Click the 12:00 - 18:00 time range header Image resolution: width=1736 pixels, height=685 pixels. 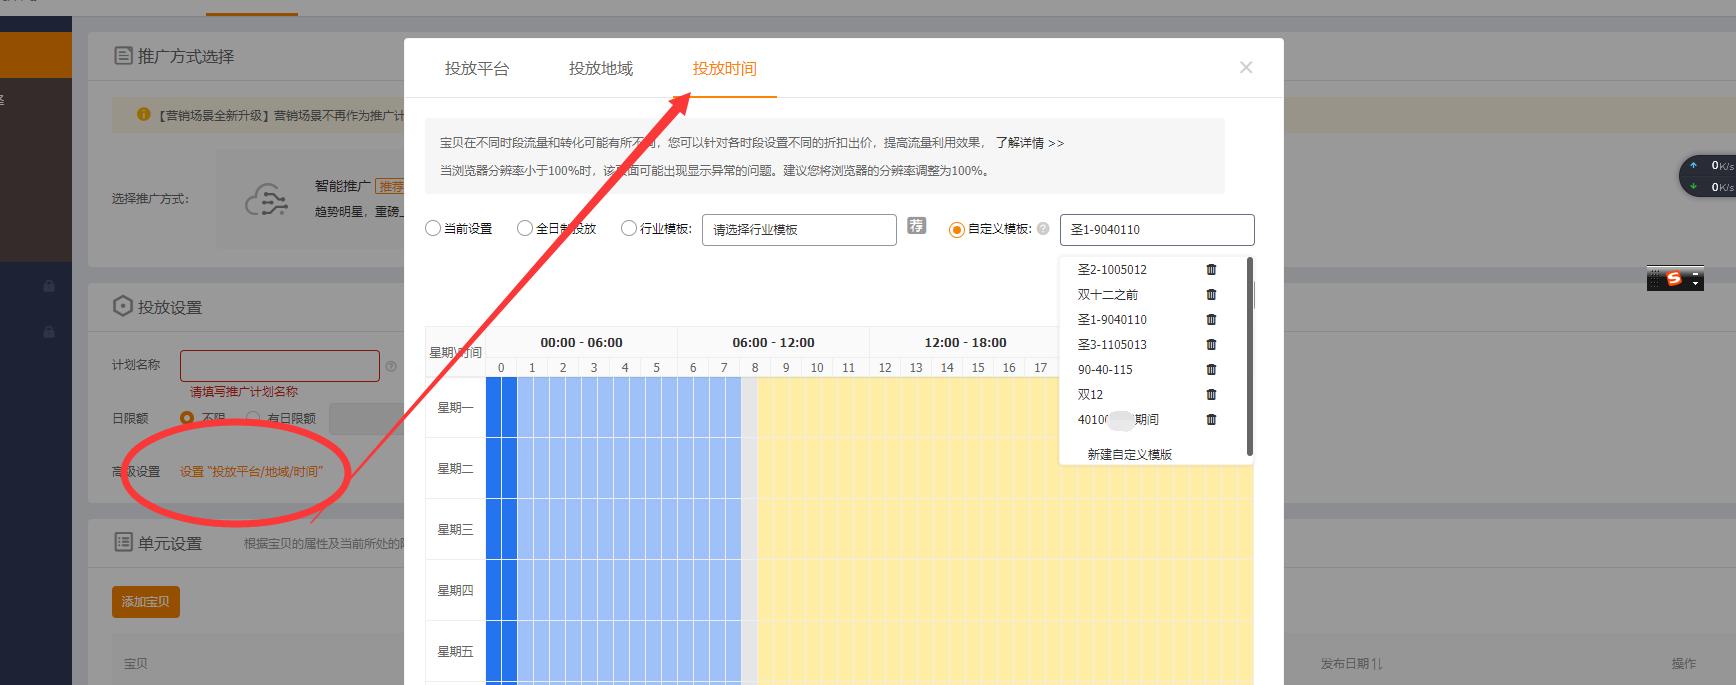click(x=965, y=342)
